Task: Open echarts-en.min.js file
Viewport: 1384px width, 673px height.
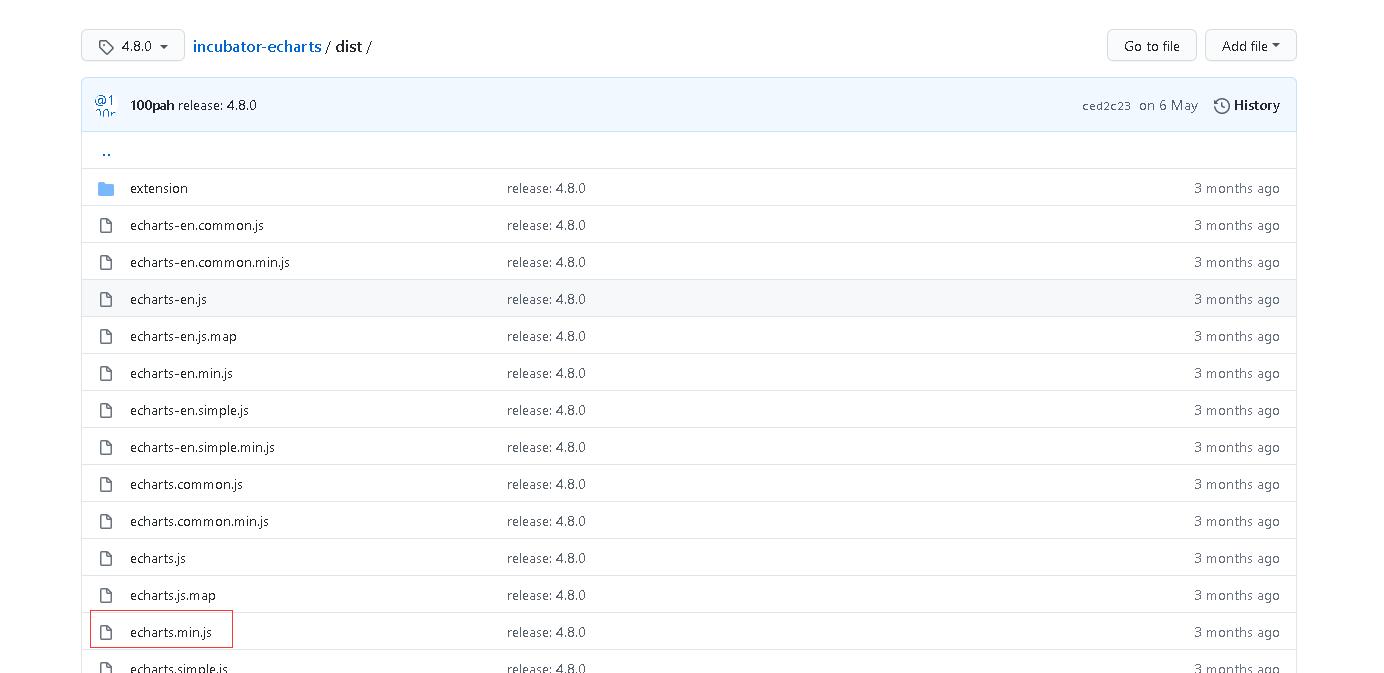Action: tap(181, 373)
